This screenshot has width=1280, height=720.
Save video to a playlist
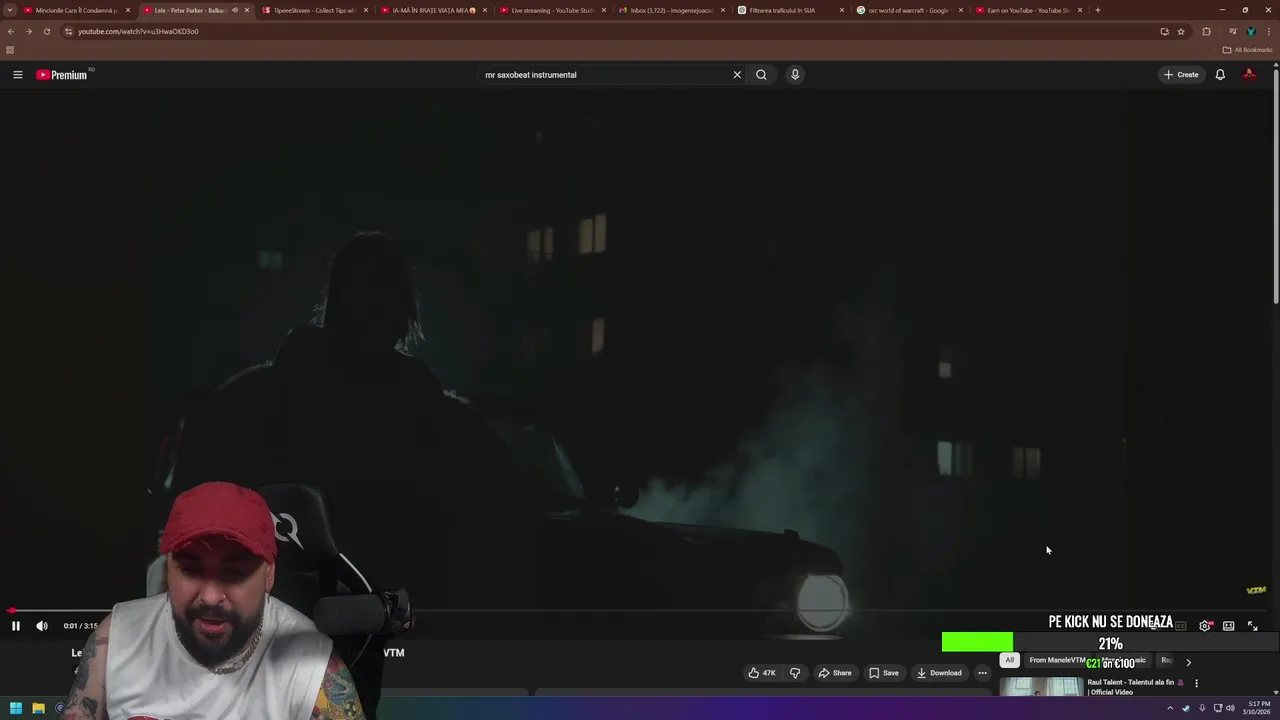point(883,673)
